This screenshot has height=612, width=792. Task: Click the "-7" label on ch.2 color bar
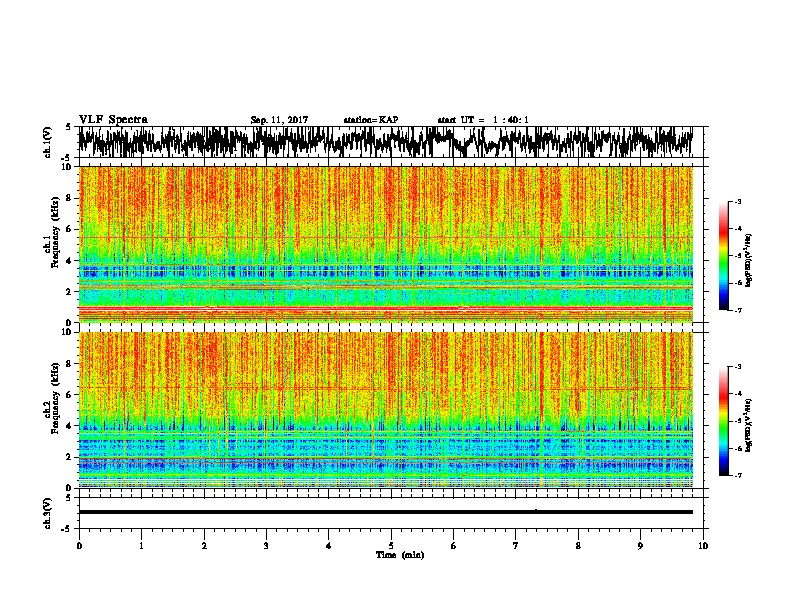tap(737, 475)
